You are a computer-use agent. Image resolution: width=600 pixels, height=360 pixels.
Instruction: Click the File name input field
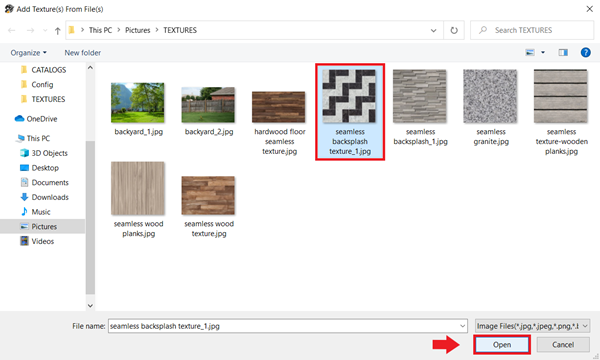click(287, 326)
